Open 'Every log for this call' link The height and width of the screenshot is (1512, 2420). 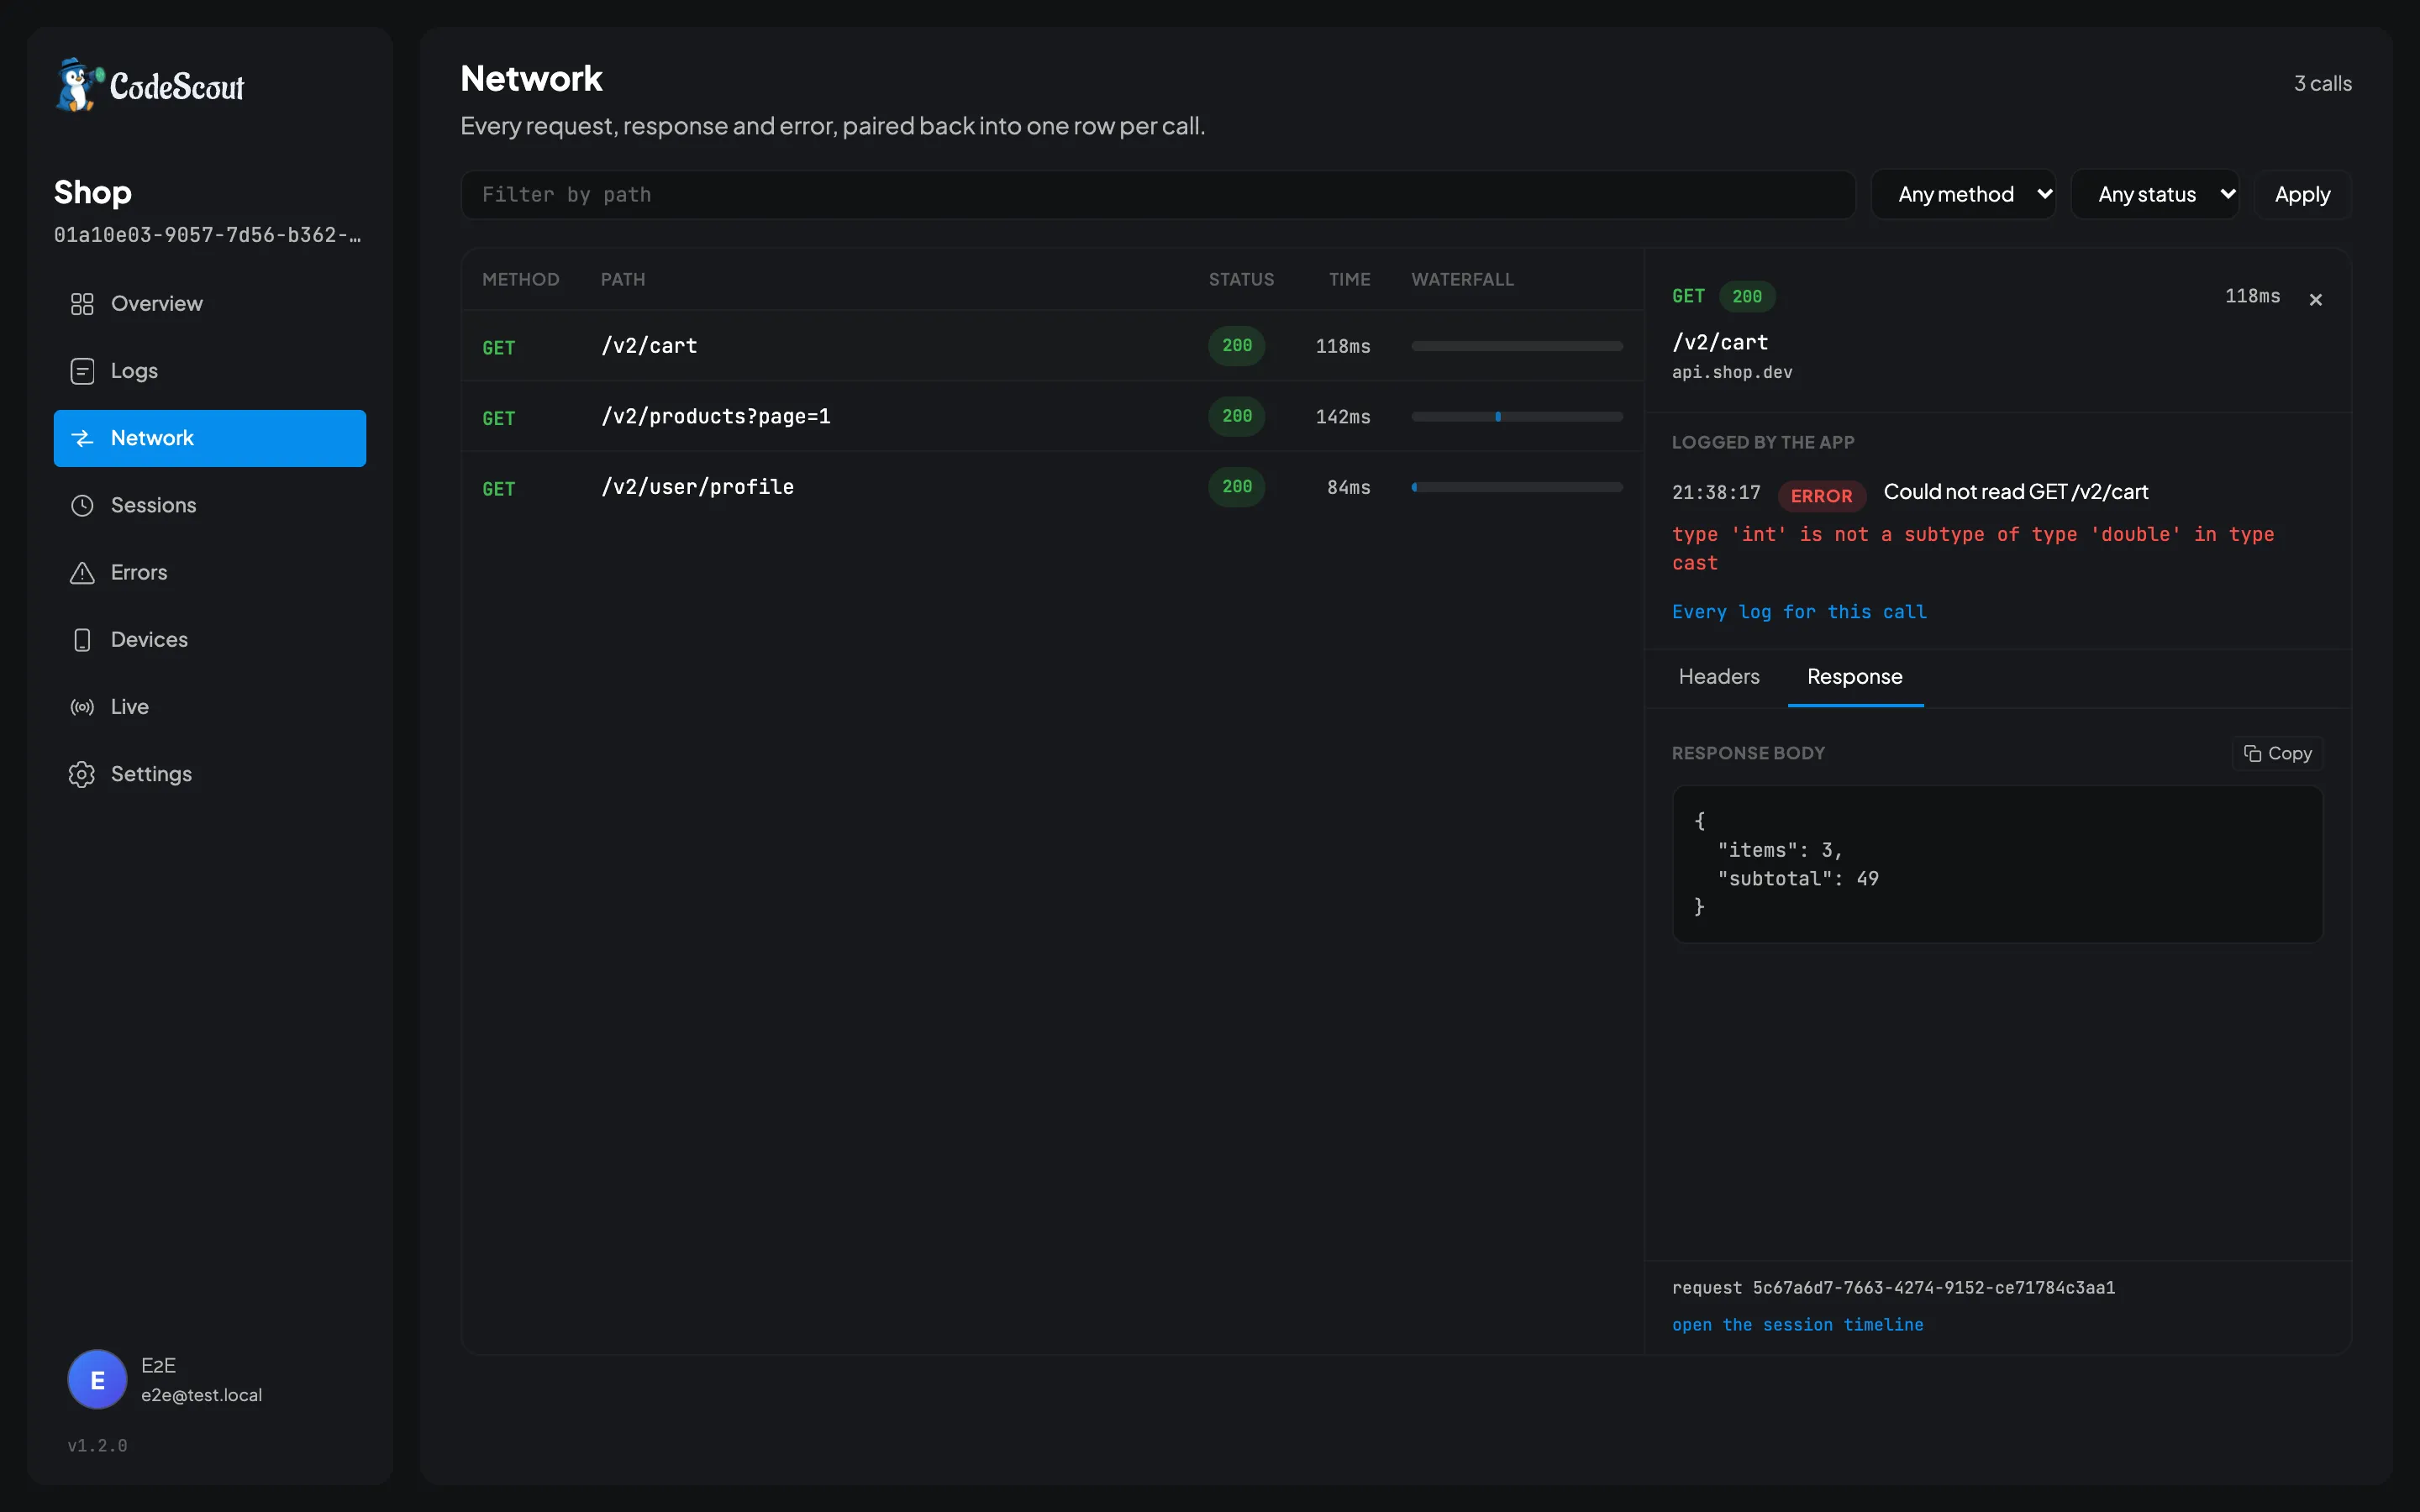point(1799,612)
